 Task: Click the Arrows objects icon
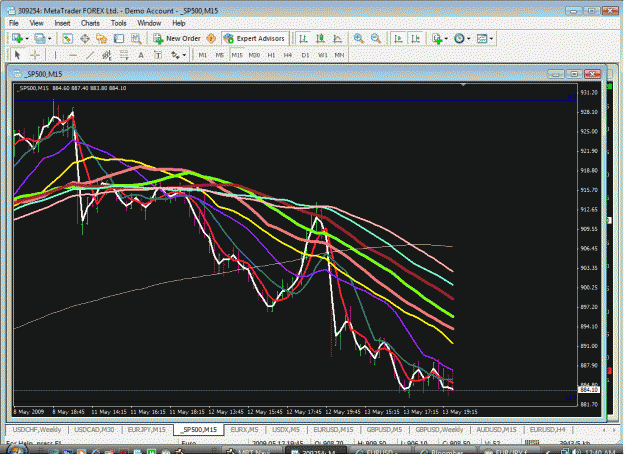point(175,55)
